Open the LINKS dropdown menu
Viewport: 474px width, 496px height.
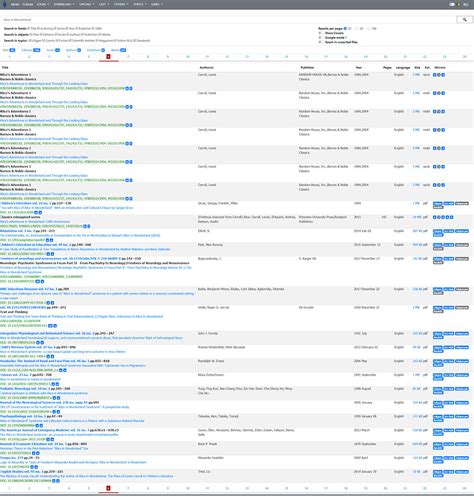pos(157,4)
